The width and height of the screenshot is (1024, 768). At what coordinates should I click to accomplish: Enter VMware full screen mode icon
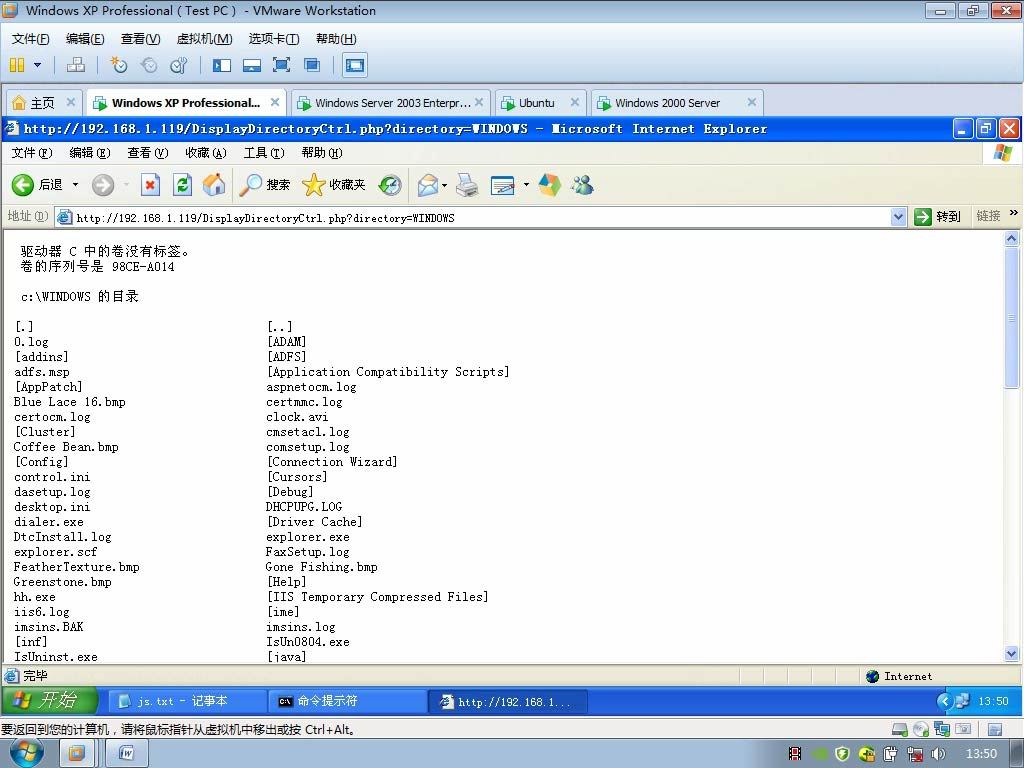tap(281, 65)
